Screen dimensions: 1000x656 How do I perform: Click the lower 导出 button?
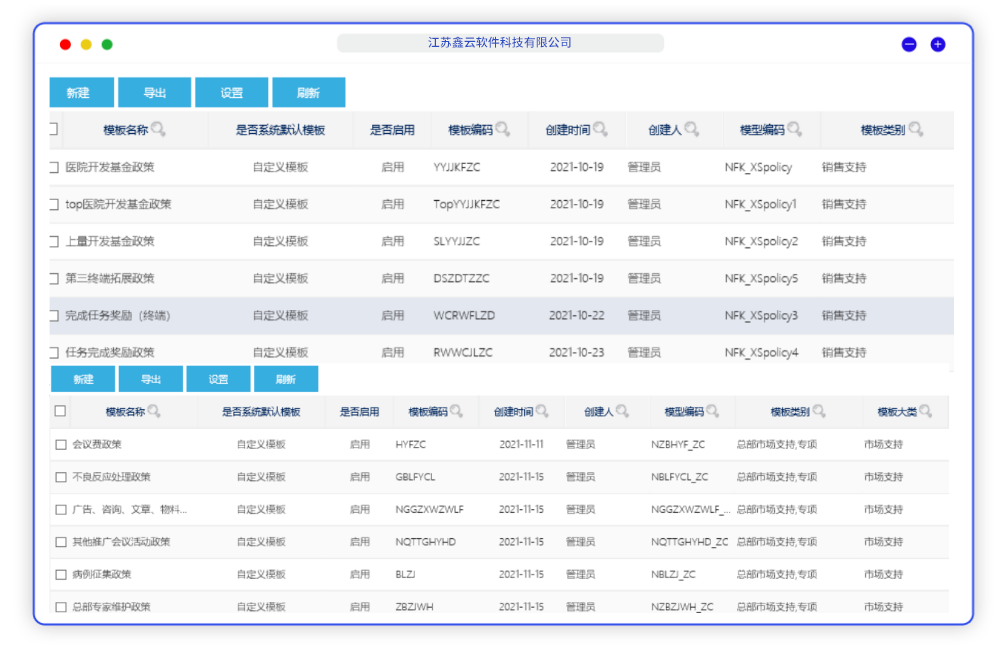click(150, 379)
